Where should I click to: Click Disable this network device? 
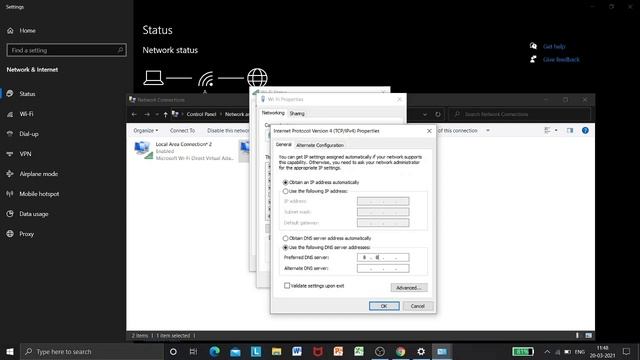(228, 131)
